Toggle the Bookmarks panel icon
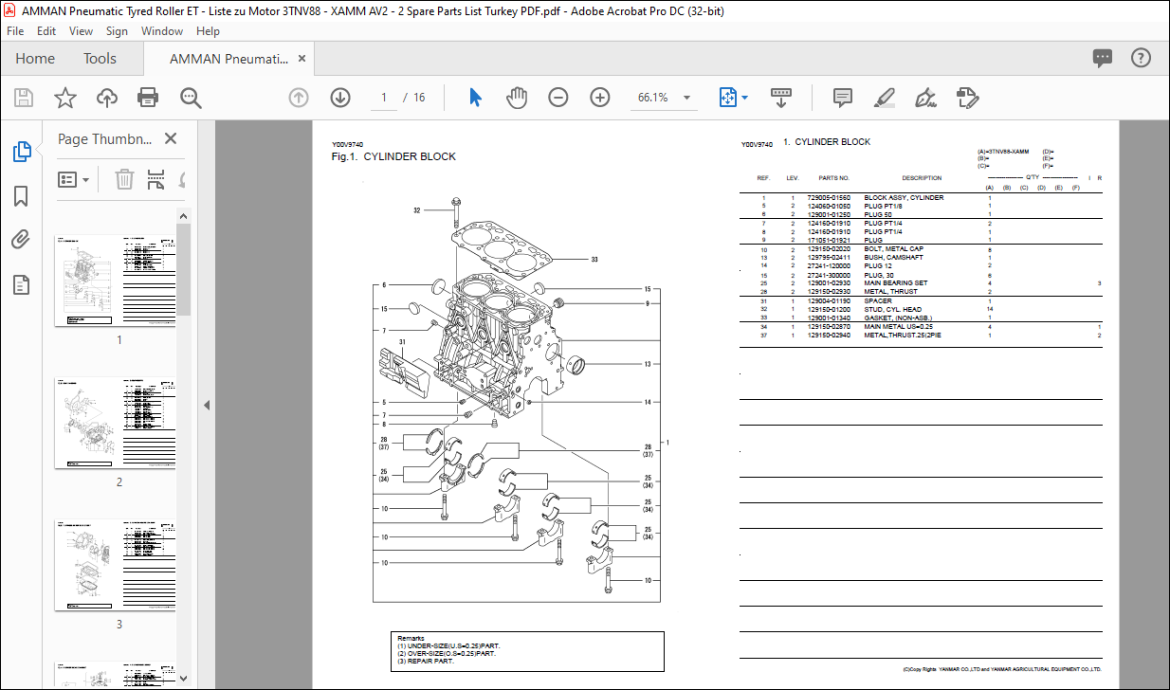1170x690 pixels. tap(21, 196)
